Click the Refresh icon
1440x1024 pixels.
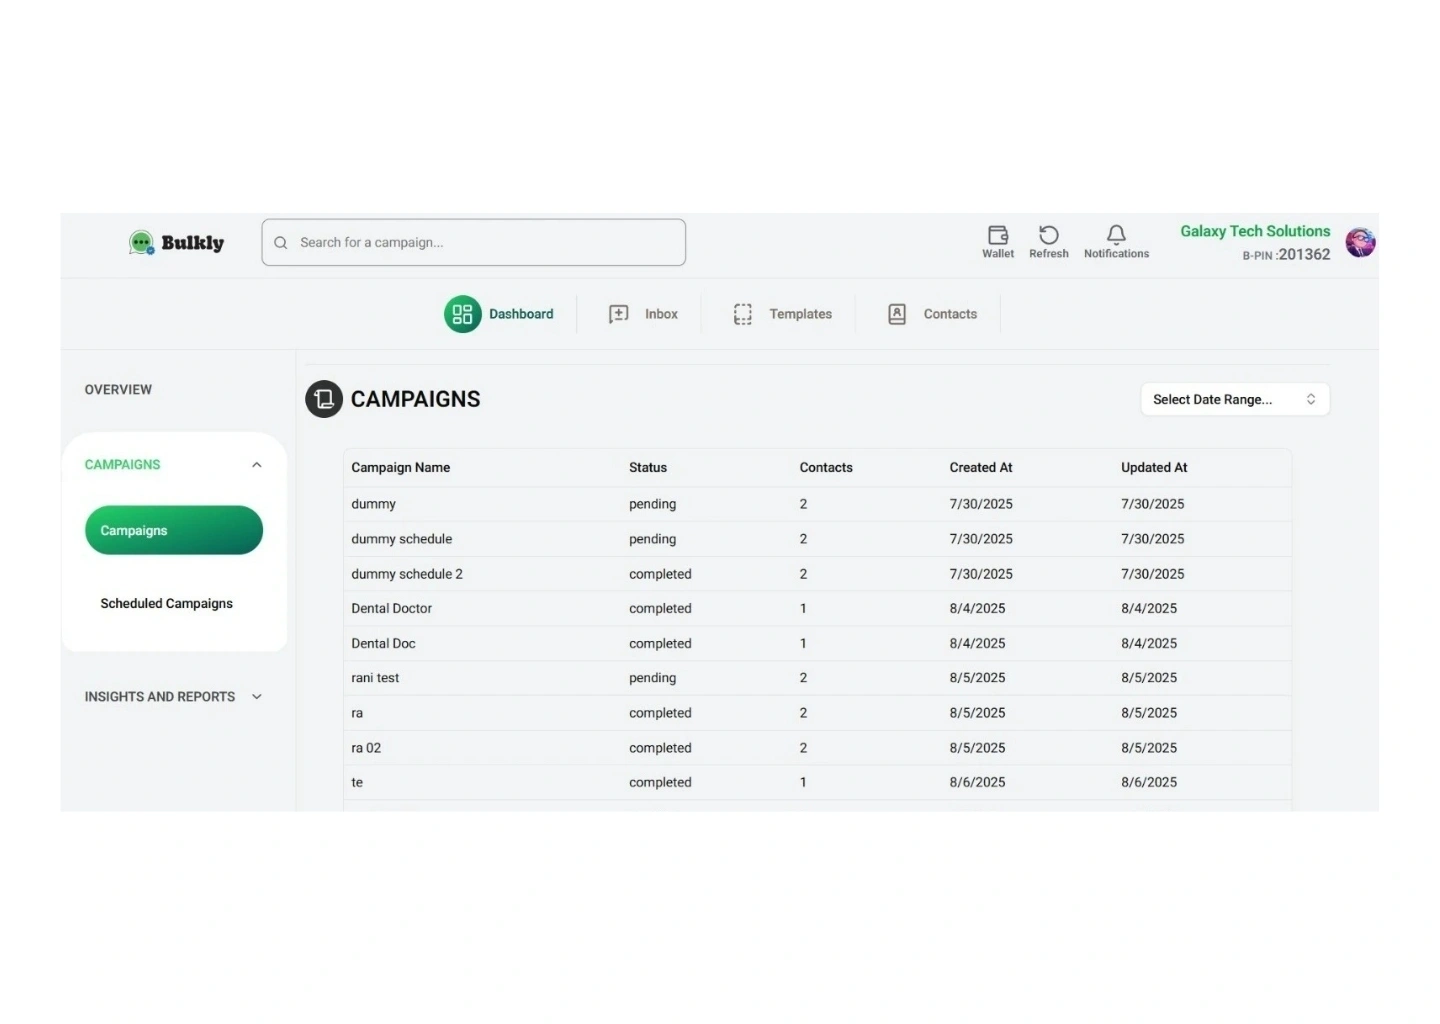[1048, 236]
